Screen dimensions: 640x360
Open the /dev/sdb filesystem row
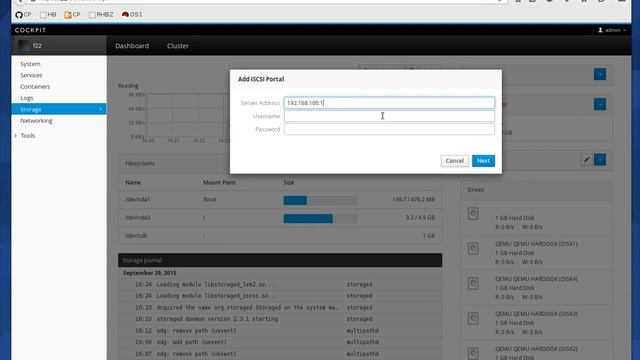280,236
